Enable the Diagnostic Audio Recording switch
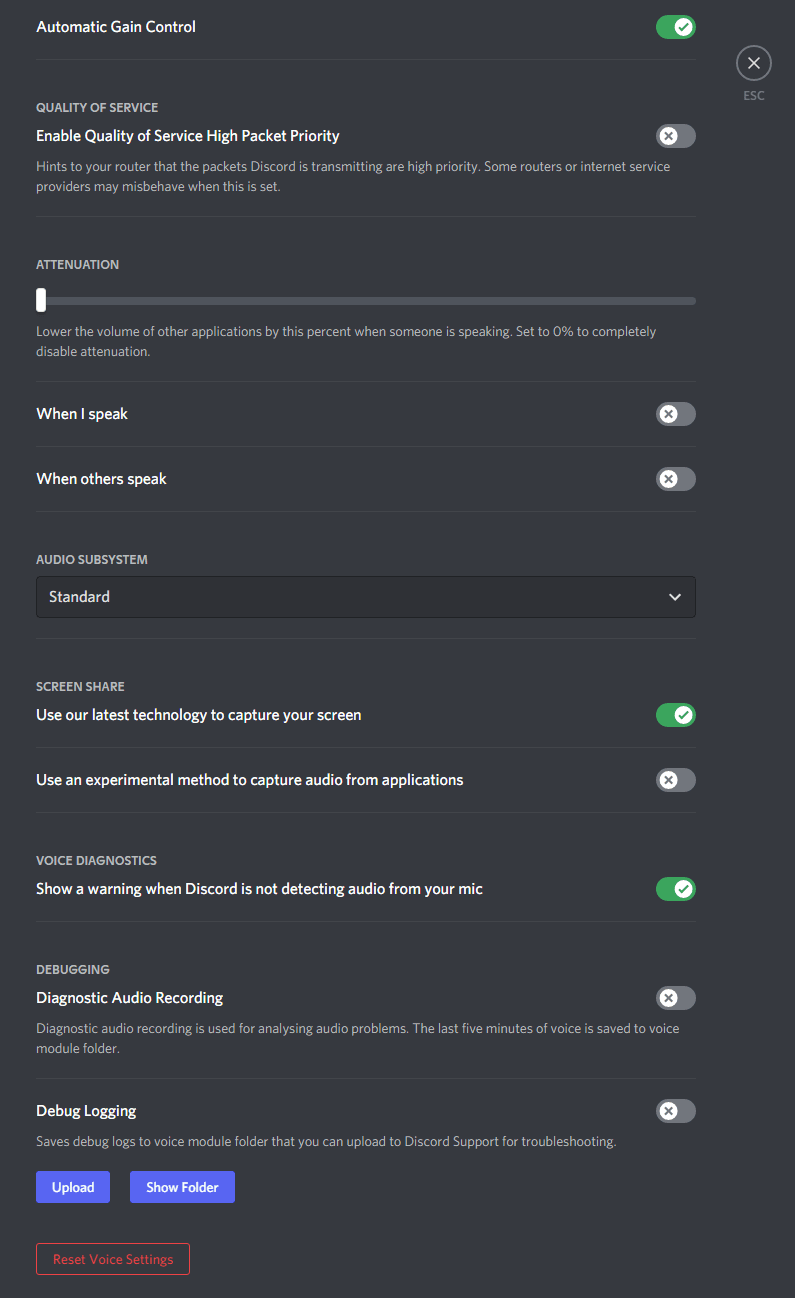The height and width of the screenshot is (1298, 795). (x=675, y=998)
